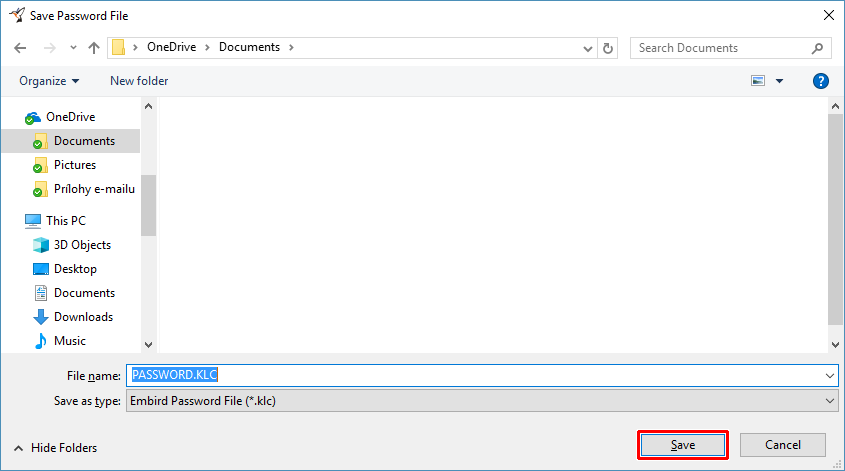Image resolution: width=845 pixels, height=471 pixels.
Task: Click file list scrollbar up arrow
Action: coord(835,106)
